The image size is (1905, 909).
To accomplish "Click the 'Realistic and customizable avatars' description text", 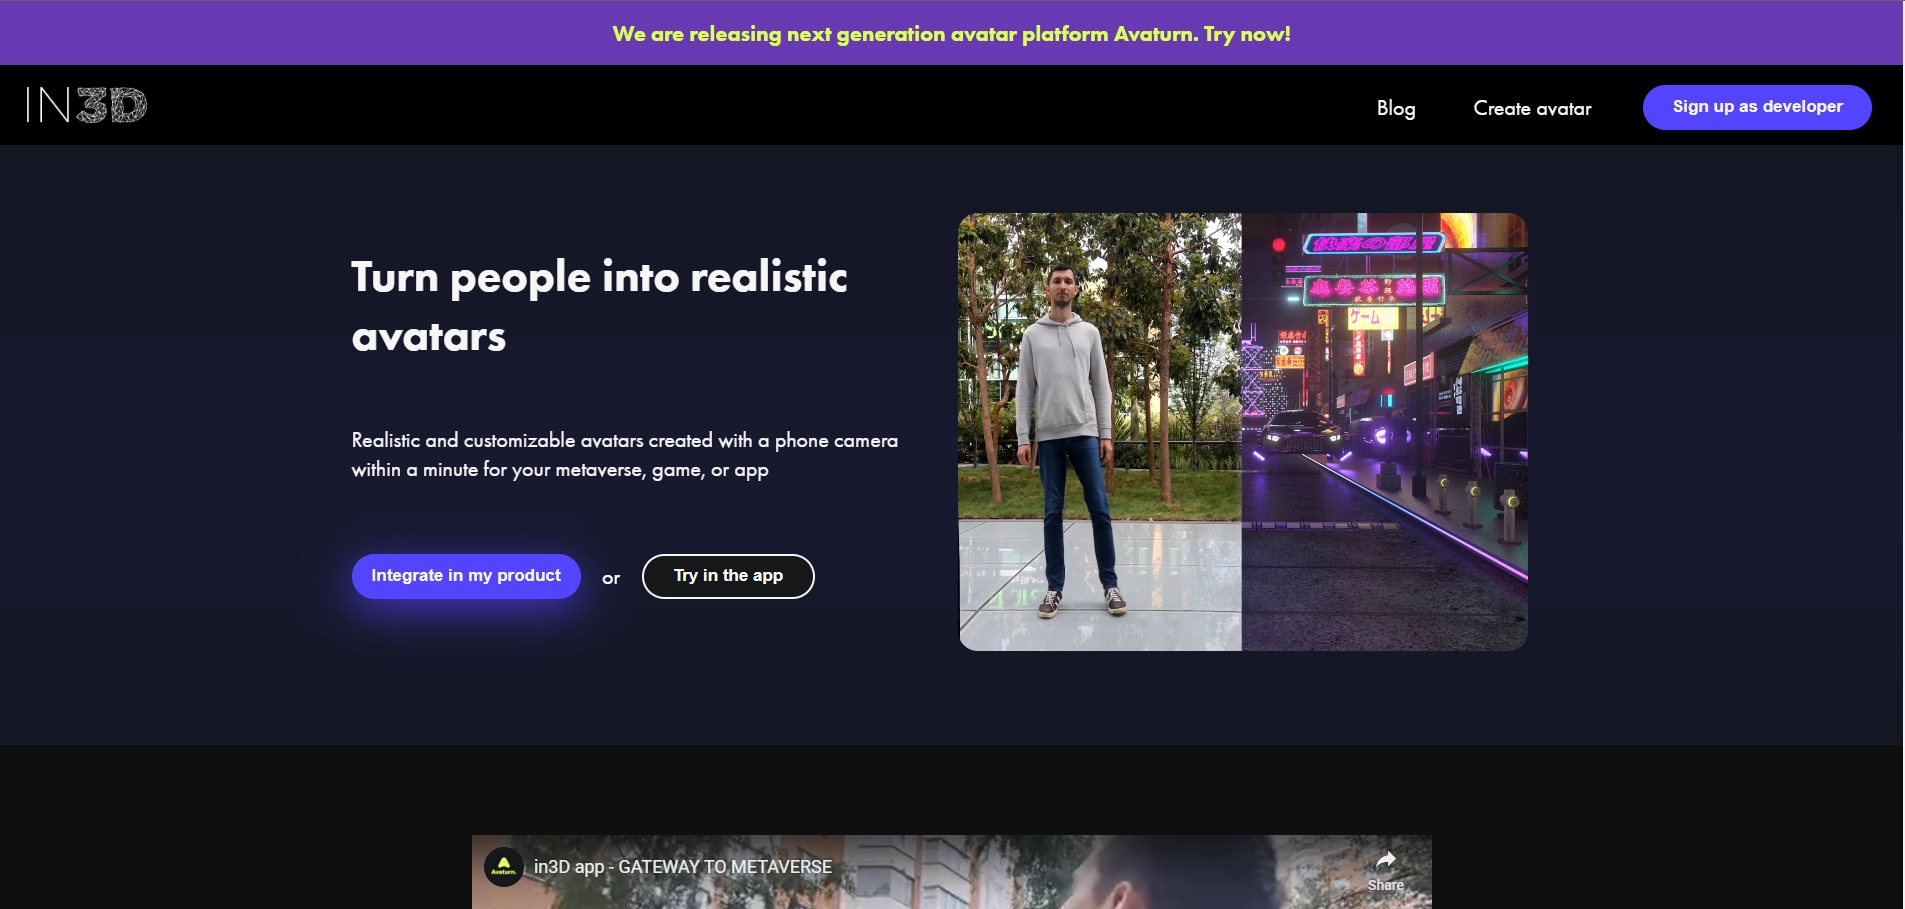I will coord(625,455).
